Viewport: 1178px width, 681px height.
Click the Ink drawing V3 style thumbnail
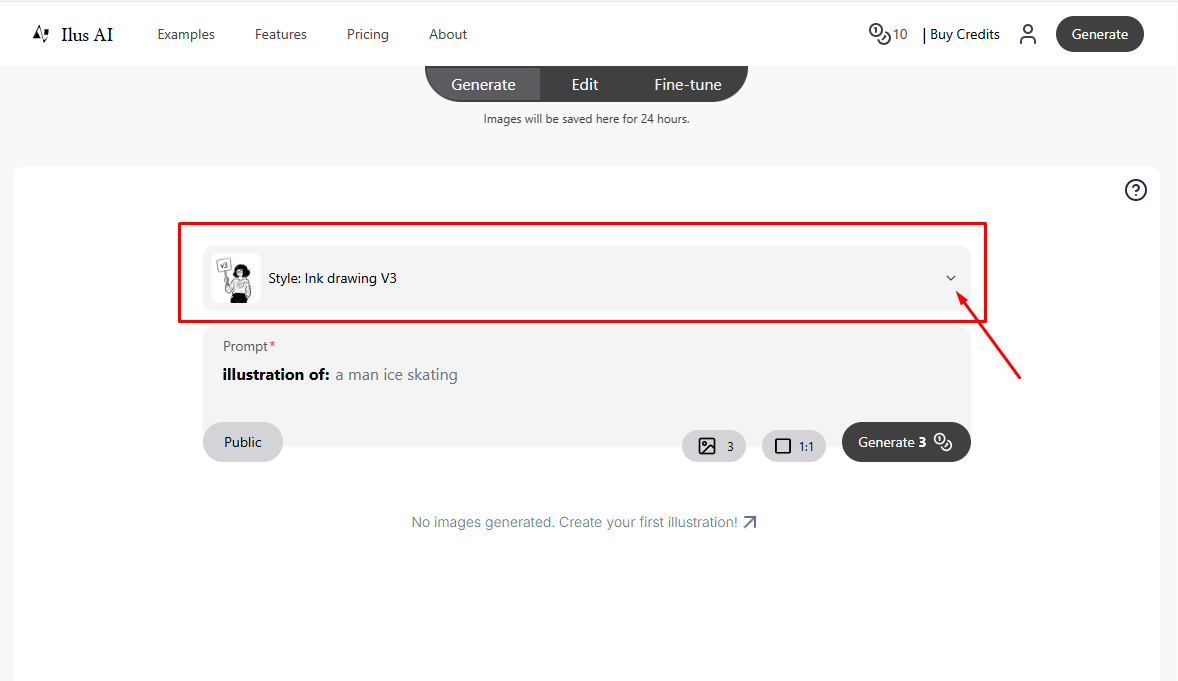click(236, 278)
